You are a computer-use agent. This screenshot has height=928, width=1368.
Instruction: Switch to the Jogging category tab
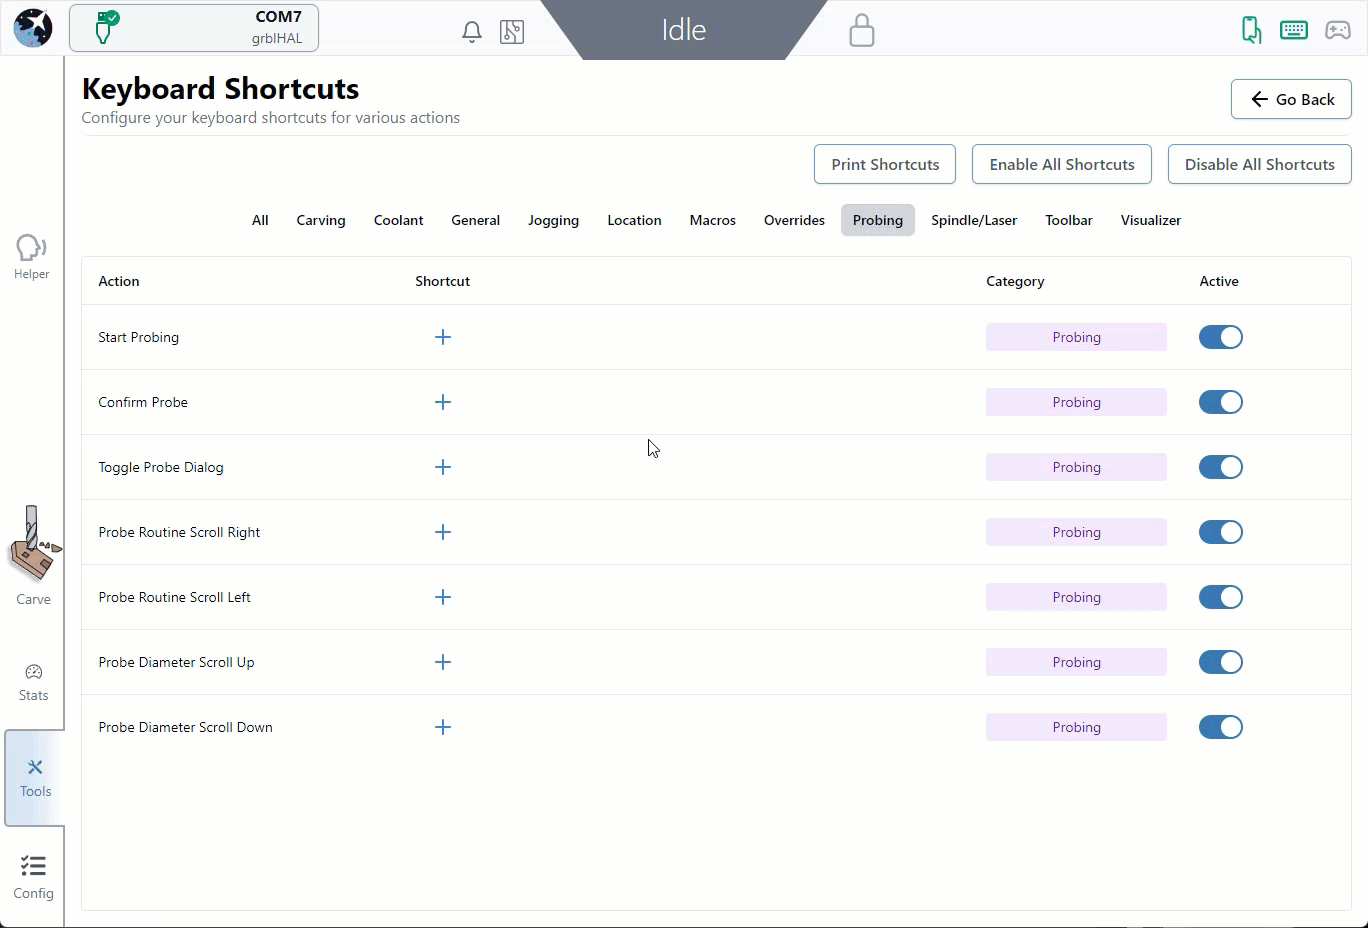click(x=553, y=220)
